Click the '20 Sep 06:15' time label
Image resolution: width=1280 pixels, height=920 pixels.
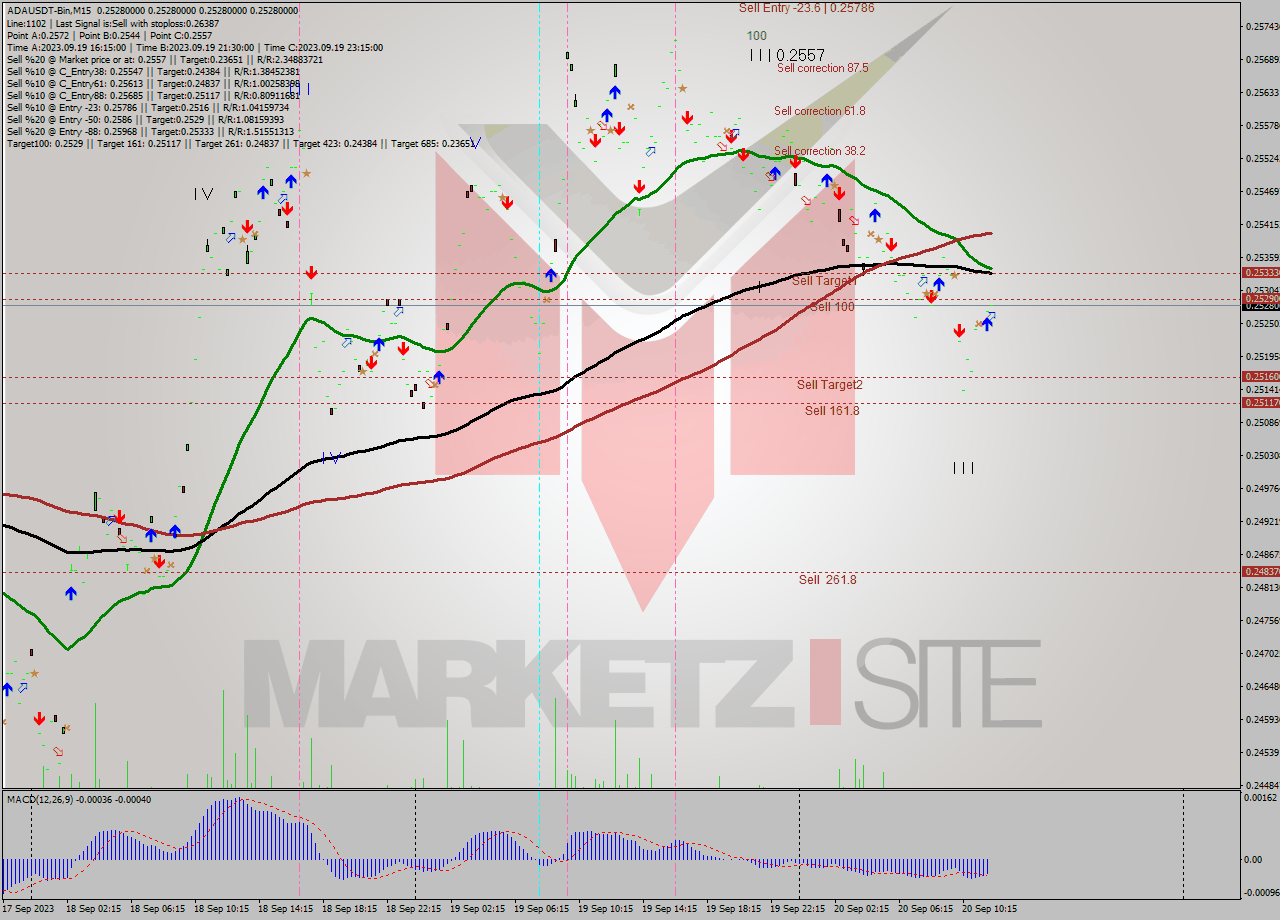coord(926,909)
